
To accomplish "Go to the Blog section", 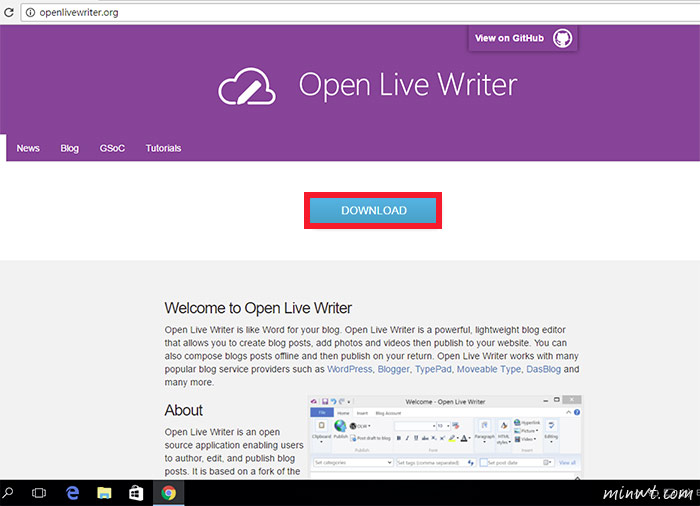I will (70, 148).
